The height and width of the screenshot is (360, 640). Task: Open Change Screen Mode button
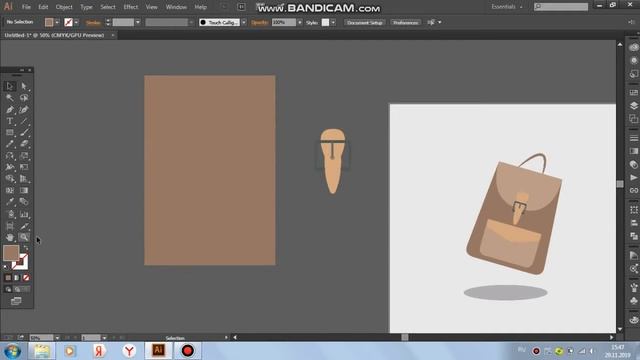coord(16,301)
